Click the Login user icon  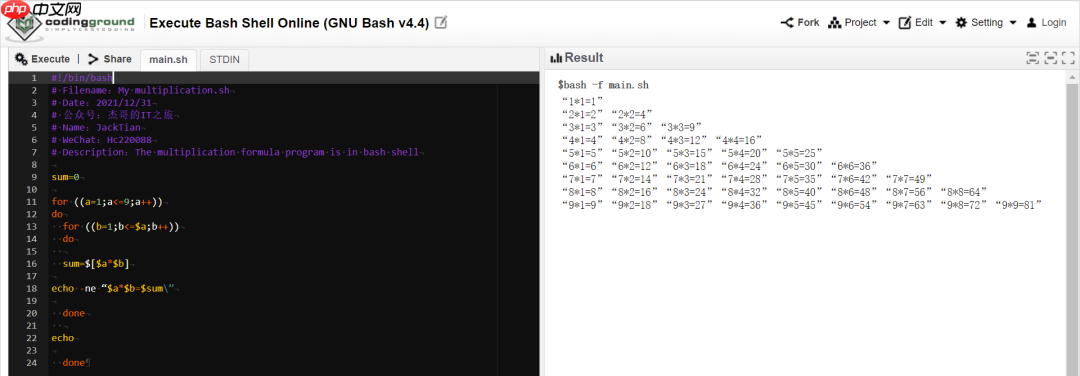1031,23
